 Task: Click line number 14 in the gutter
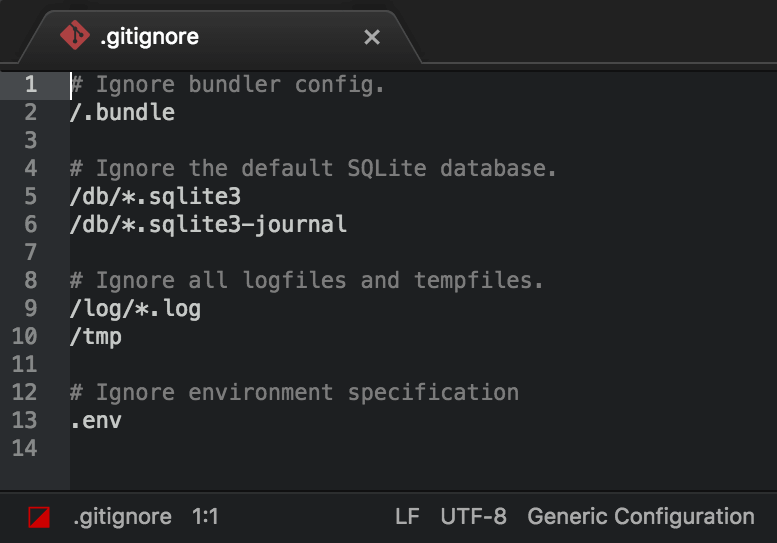pos(25,448)
